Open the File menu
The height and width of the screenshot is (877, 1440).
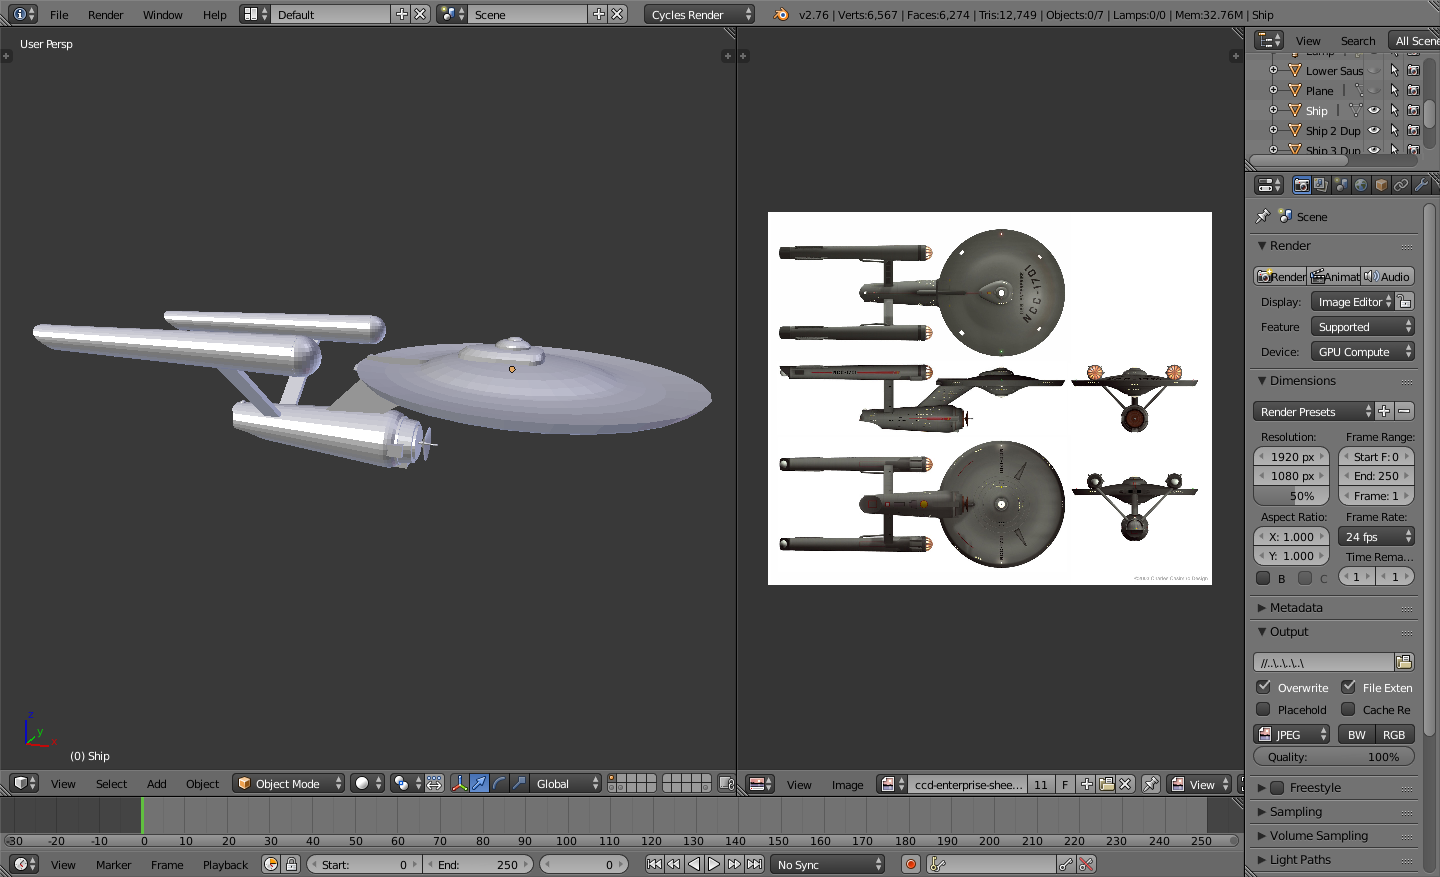click(x=59, y=14)
